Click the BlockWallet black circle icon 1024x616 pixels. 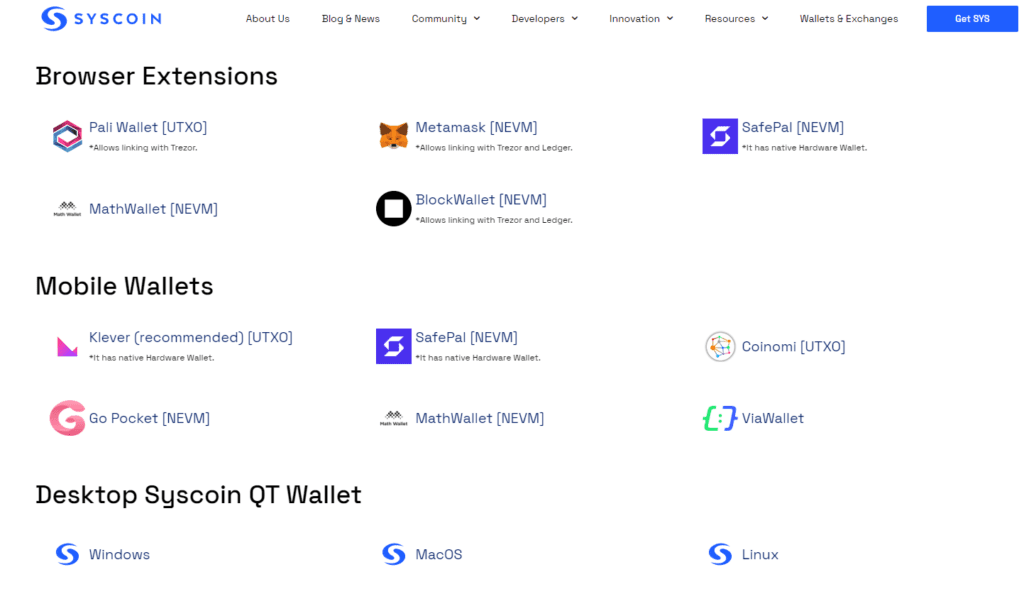394,208
